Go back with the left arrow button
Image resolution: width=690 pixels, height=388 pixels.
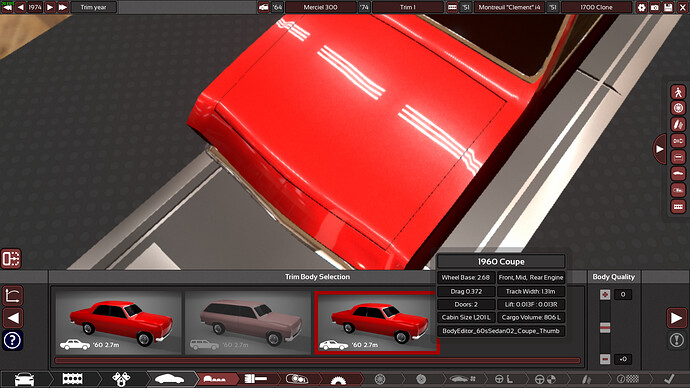pyautogui.click(x=13, y=318)
